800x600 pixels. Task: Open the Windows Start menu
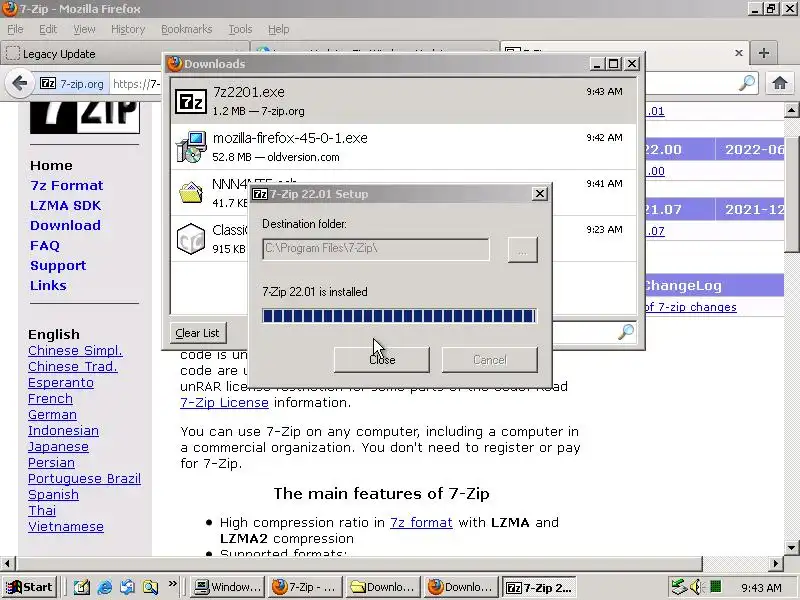click(30, 587)
